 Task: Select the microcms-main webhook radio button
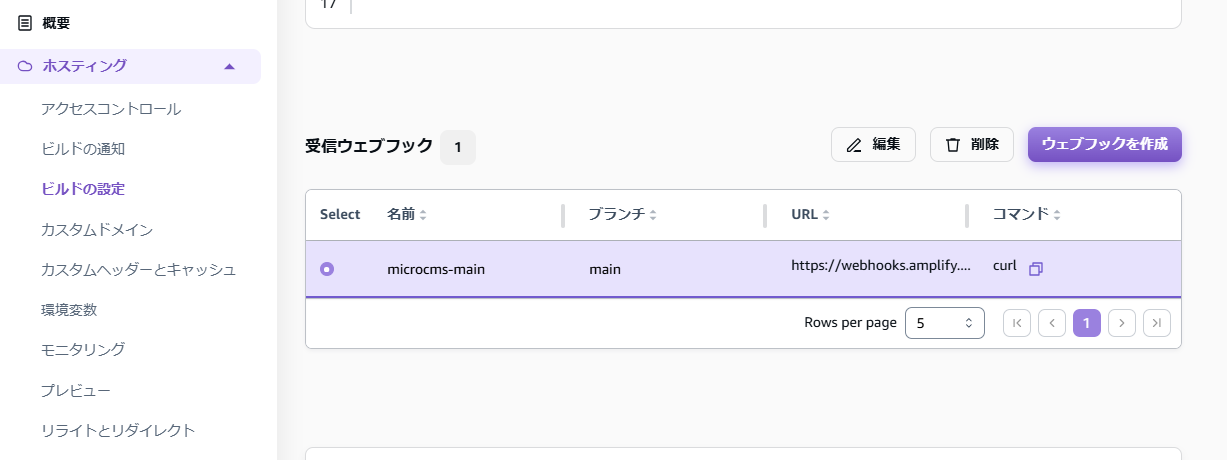327,269
